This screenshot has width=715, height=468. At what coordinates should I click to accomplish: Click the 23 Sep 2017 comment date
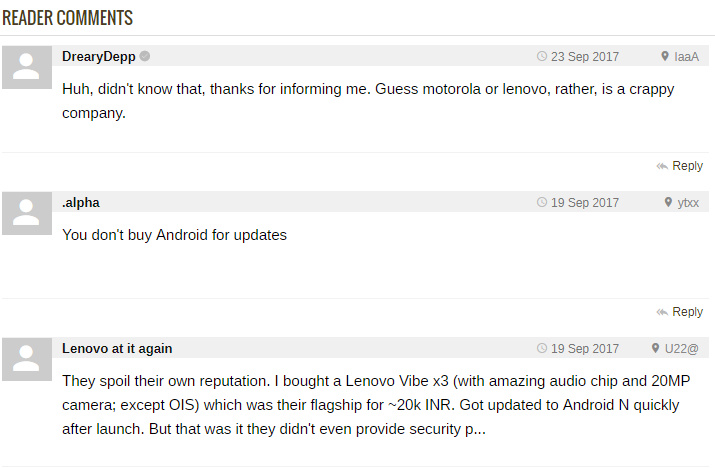pyautogui.click(x=585, y=57)
